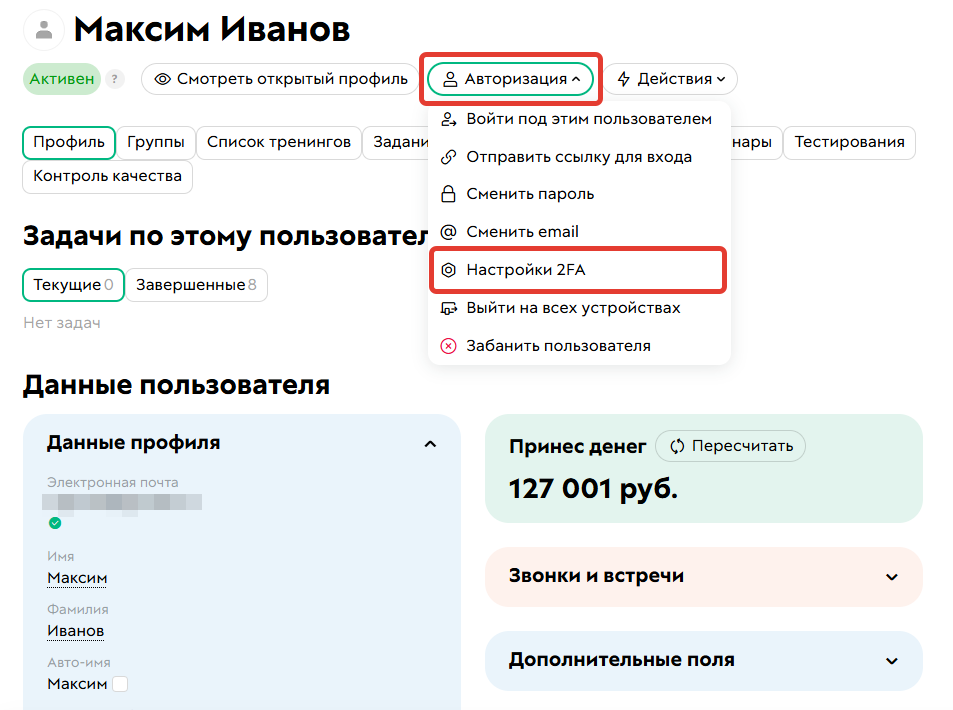Open the Действия dropdown menu
The width and height of the screenshot is (953, 710).
[x=669, y=78]
